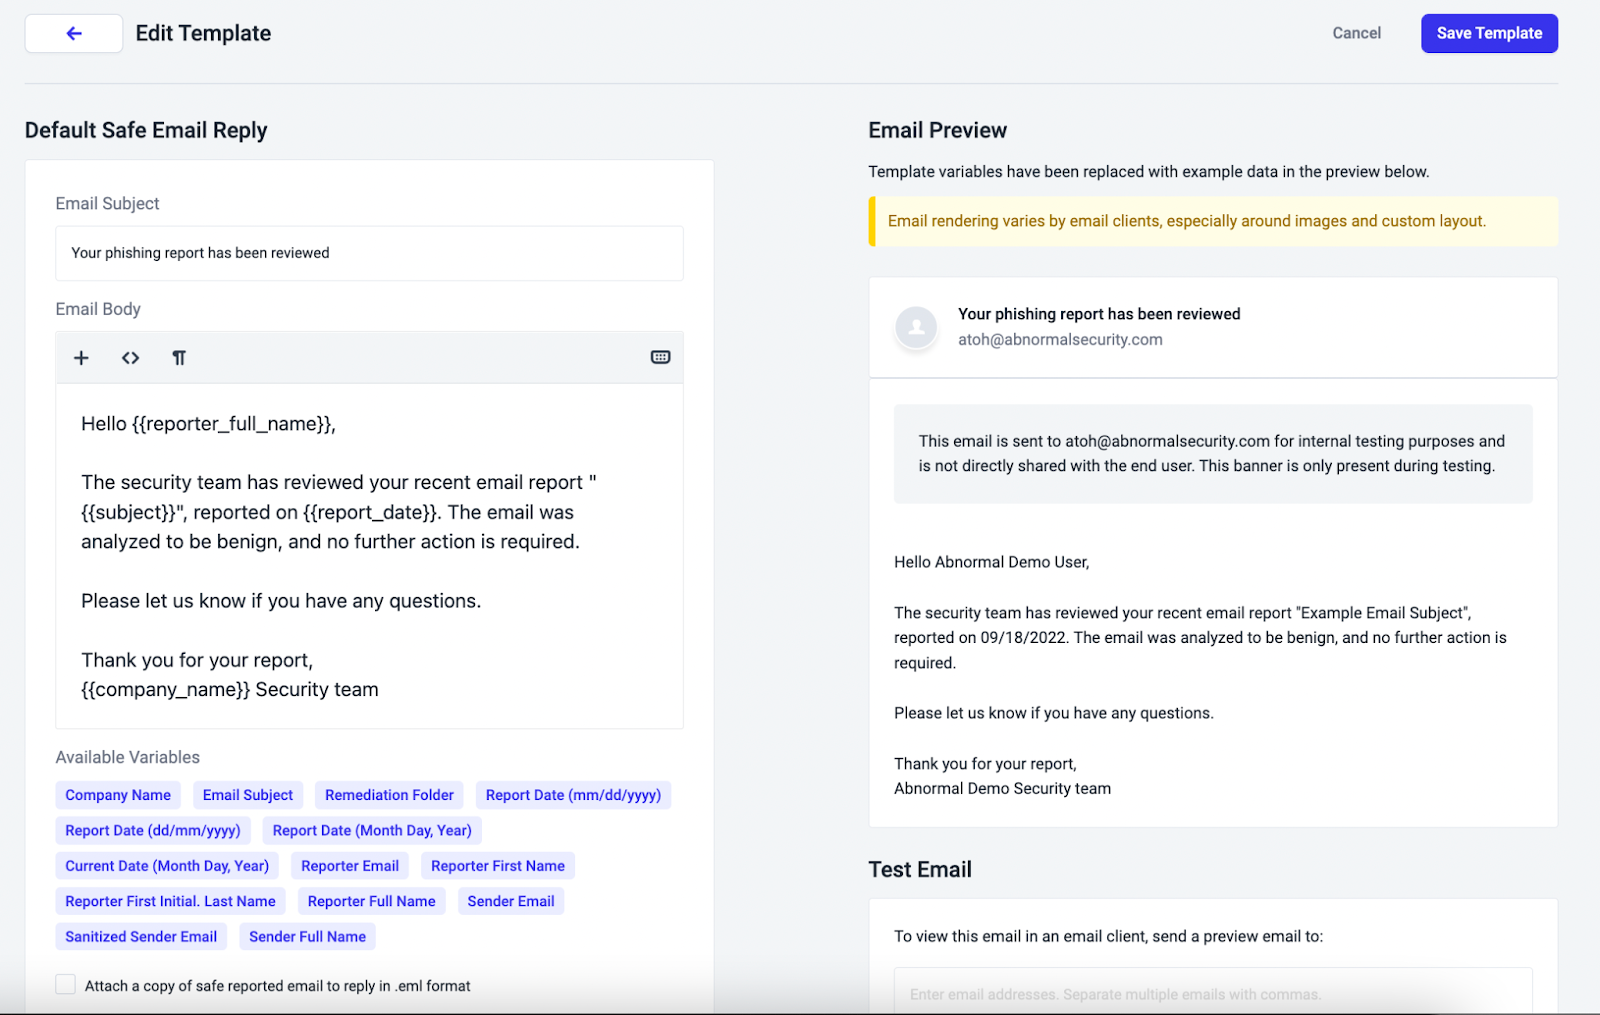This screenshot has height=1015, width=1600.
Task: Insert the Email Subject variable
Action: point(248,795)
